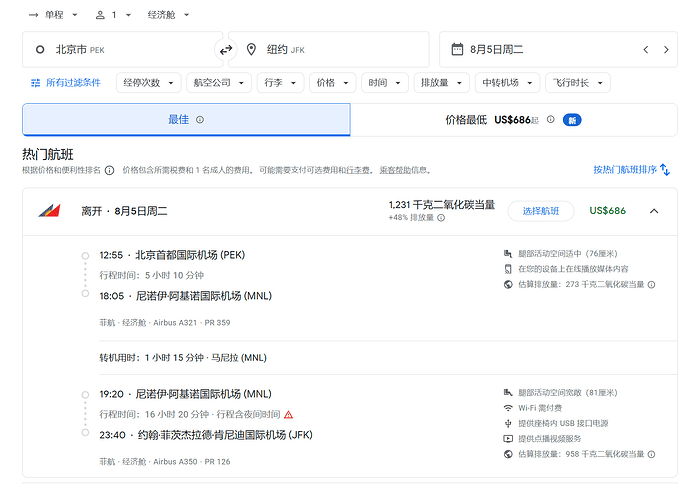The width and height of the screenshot is (690, 484).
Task: Click price text US$686 on flight card
Action: [x=607, y=211]
